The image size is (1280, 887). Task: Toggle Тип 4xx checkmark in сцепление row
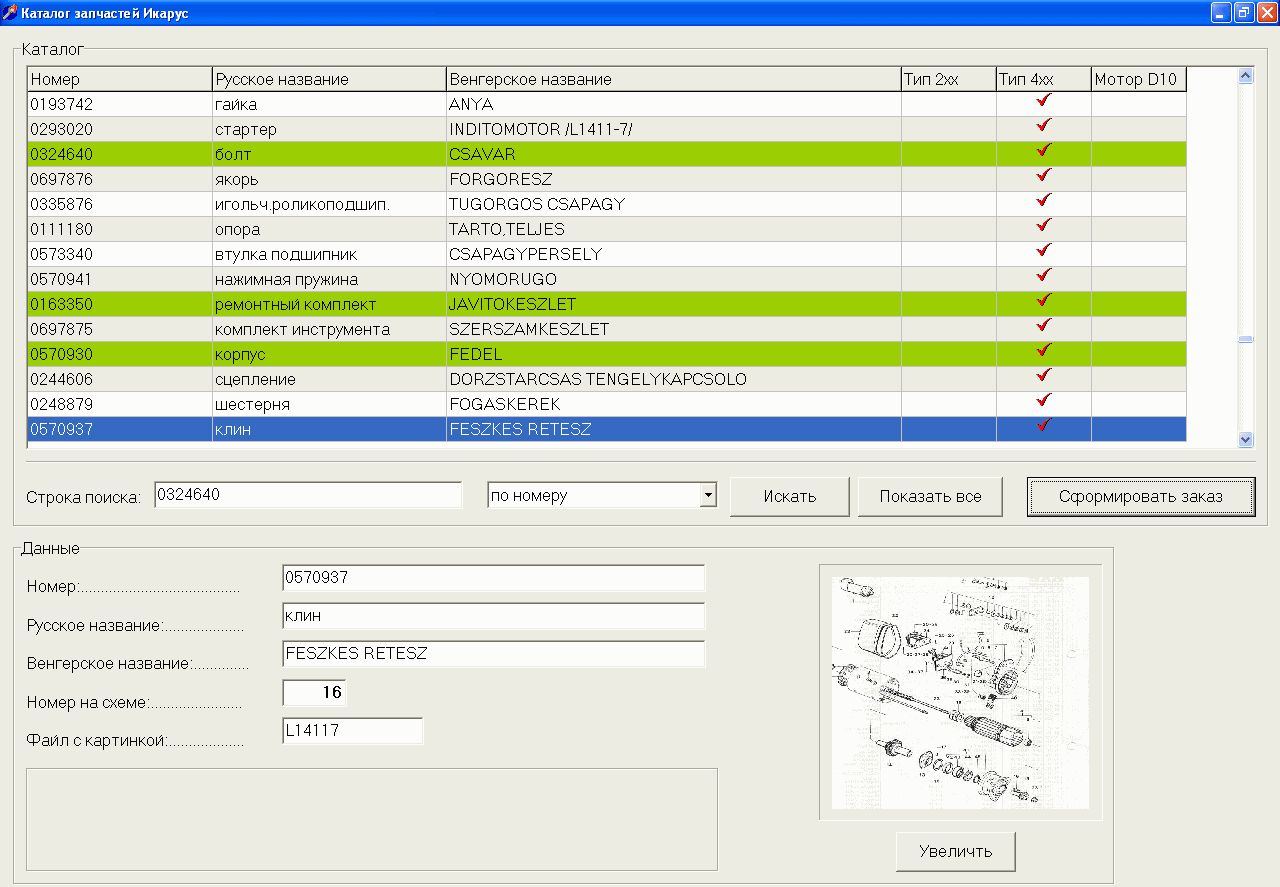[x=1044, y=376]
